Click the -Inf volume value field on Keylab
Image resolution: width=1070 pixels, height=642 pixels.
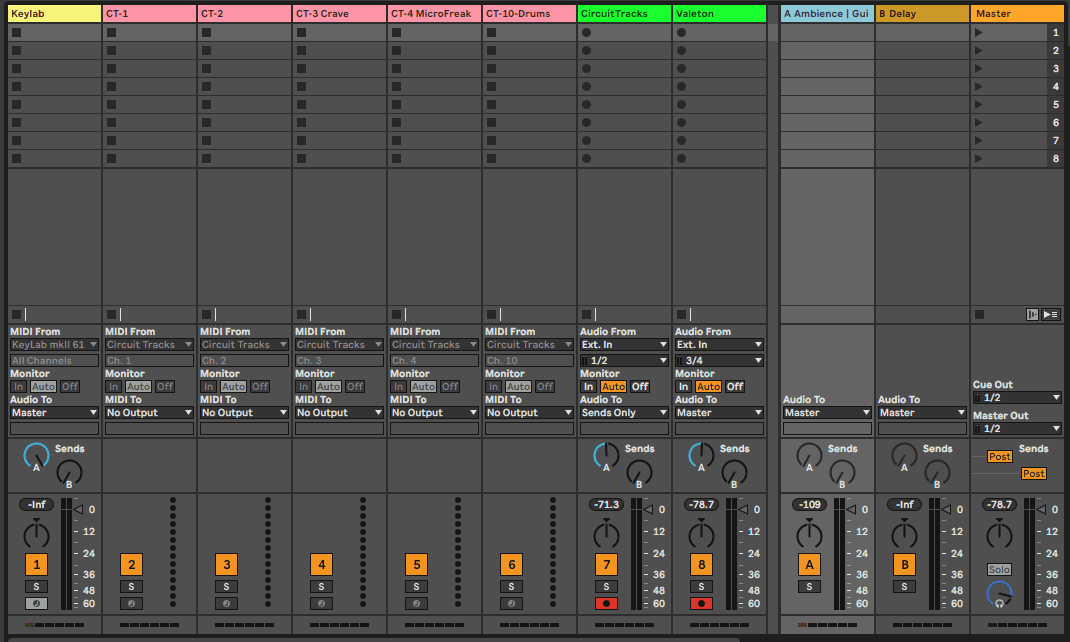pos(37,504)
